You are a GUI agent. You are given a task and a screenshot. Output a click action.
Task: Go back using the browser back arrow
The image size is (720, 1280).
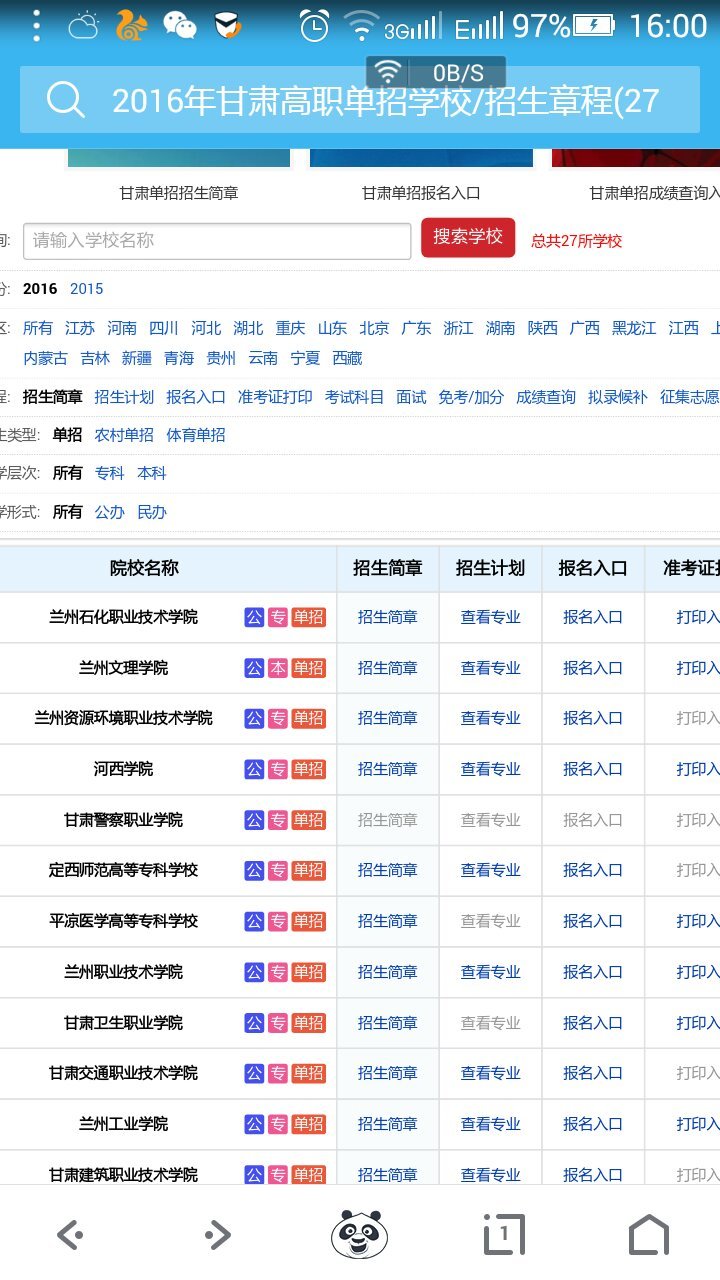tap(70, 1235)
